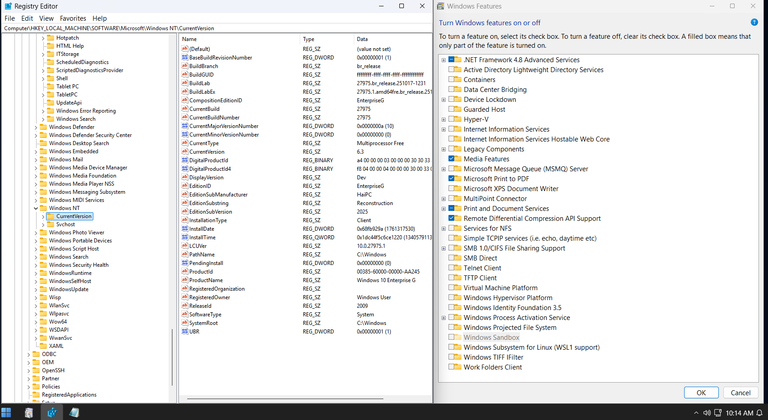Image resolution: width=768 pixels, height=420 pixels.
Task: Expand the Windows Defender registry key
Action: [x=36, y=127]
